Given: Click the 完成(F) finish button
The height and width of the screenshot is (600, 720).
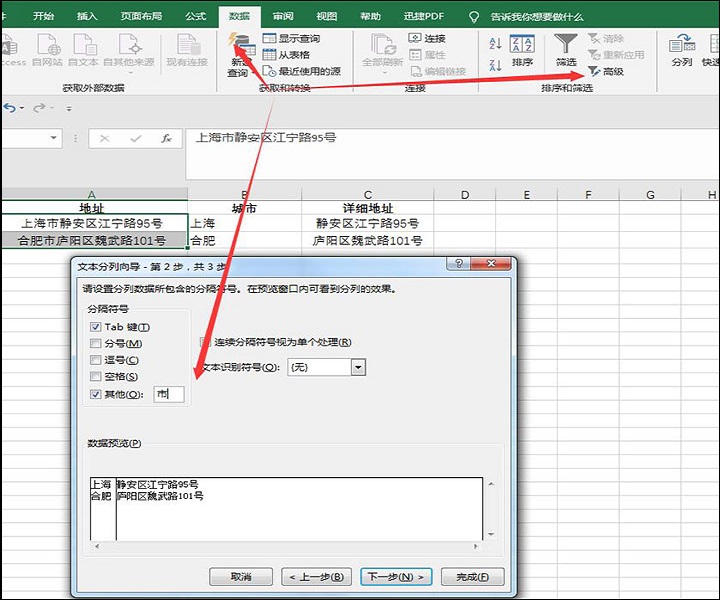Looking at the screenshot, I should [x=472, y=577].
